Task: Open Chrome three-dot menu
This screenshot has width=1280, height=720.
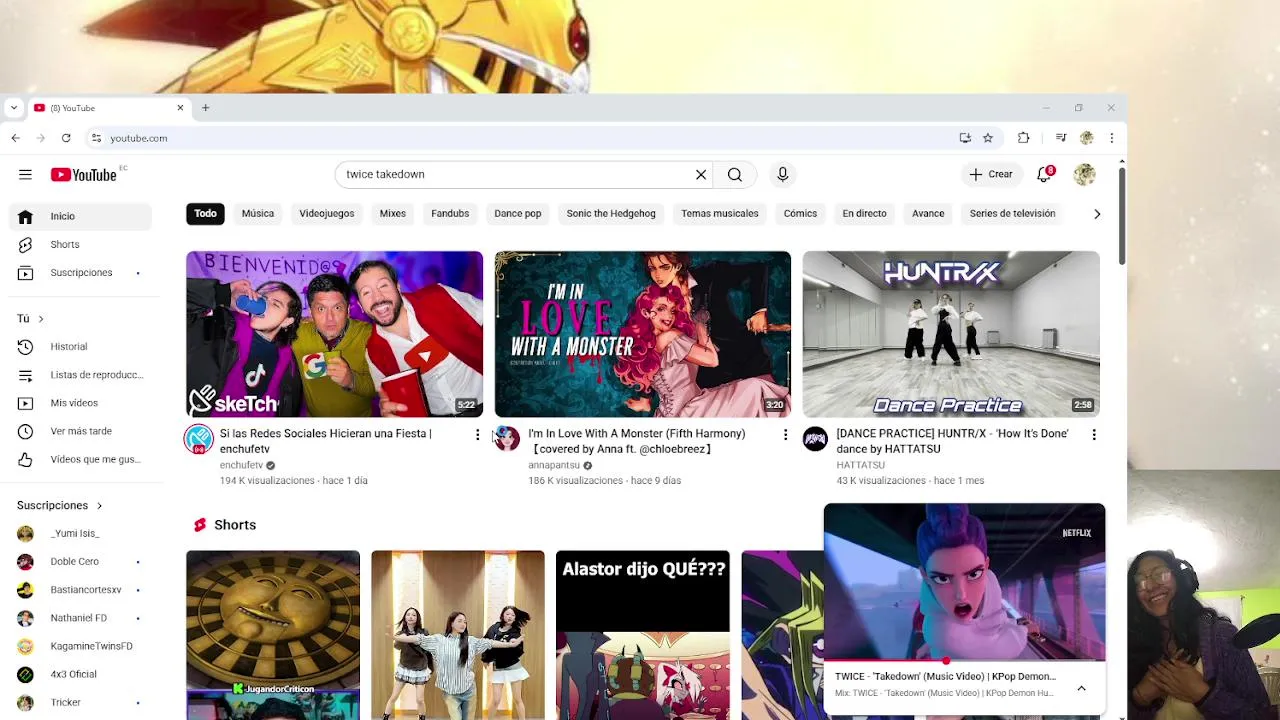Action: [x=1111, y=138]
